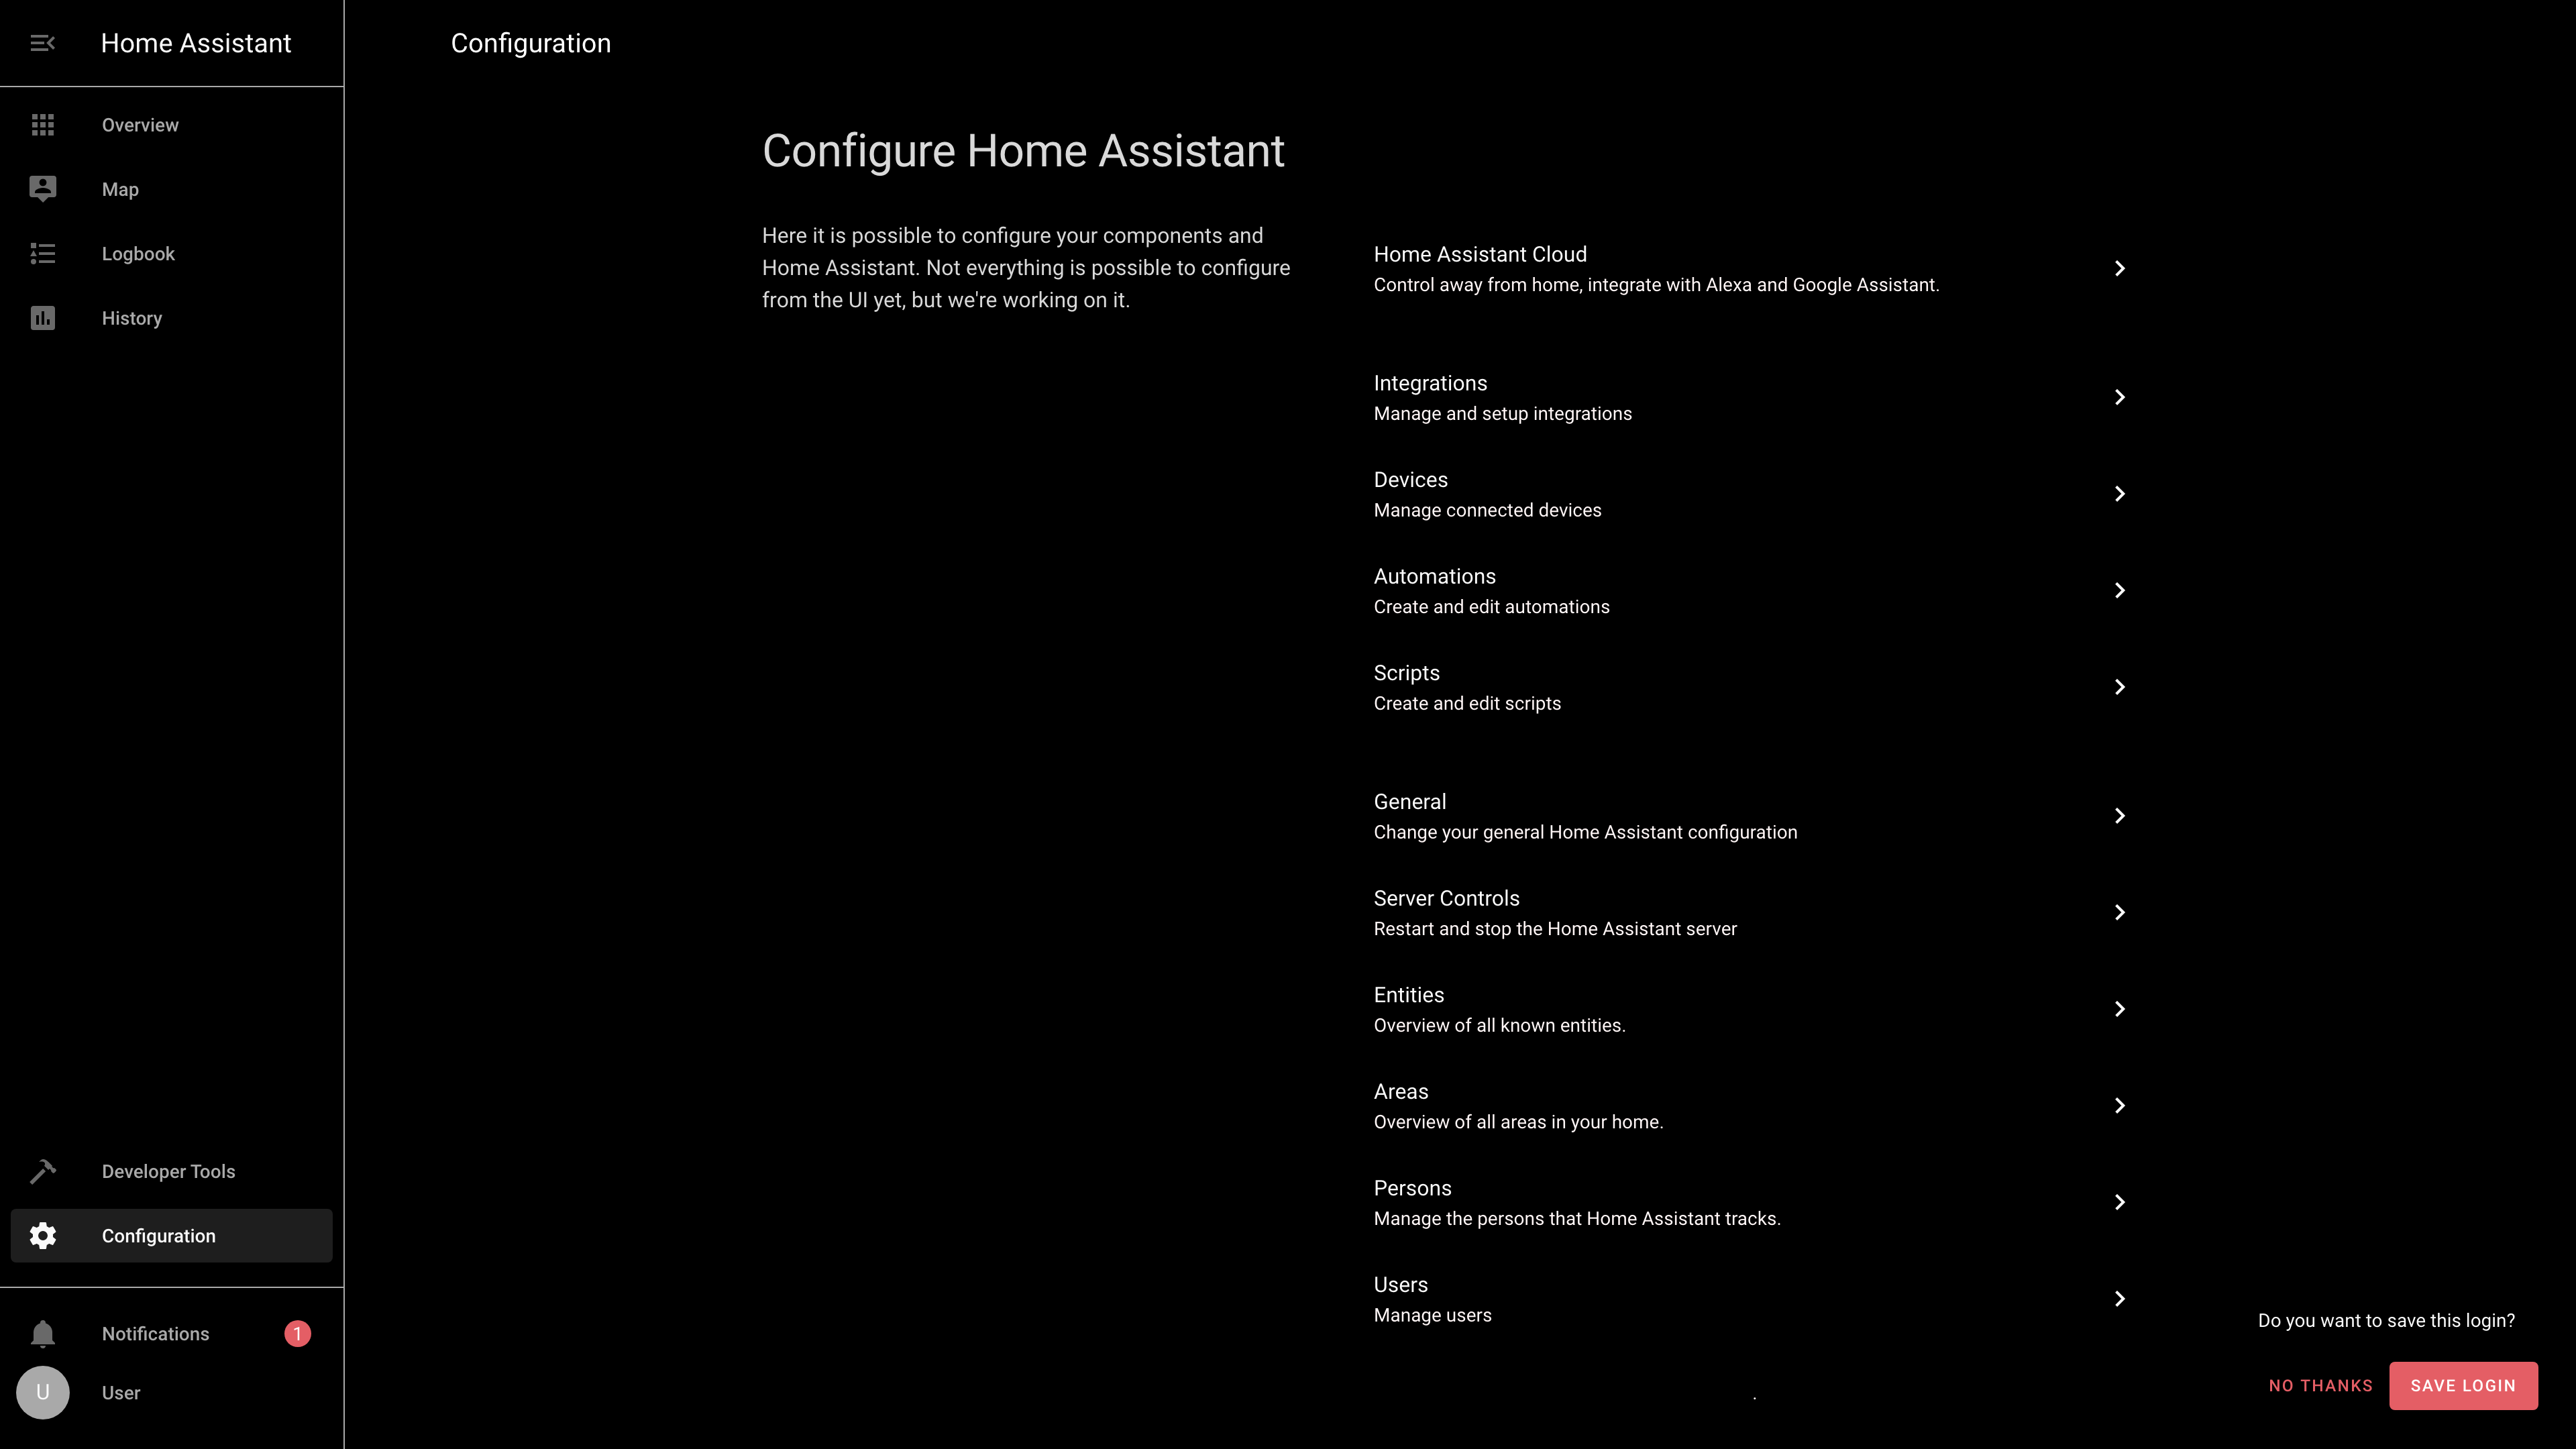Viewport: 2576px width, 1449px height.
Task: Access Persons tracking settings
Action: point(1752,1201)
